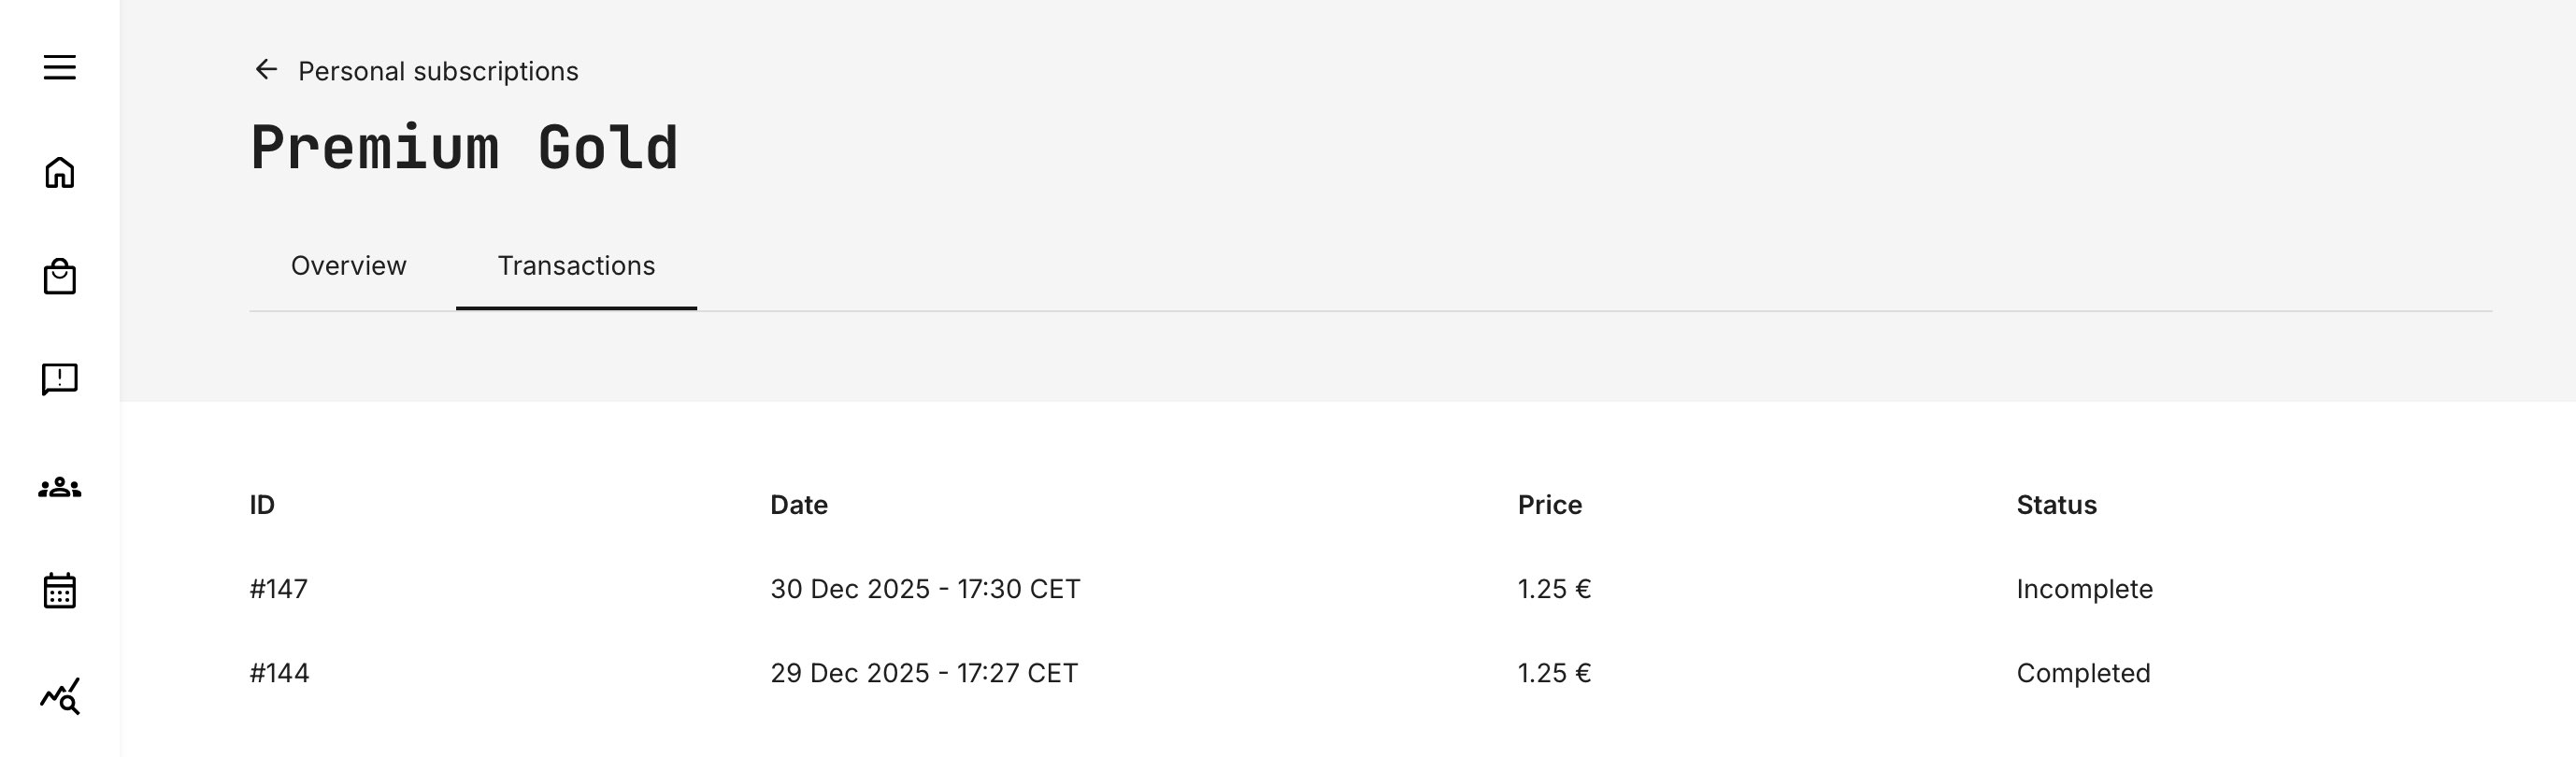
Task: Open transaction #144 row
Action: (x=278, y=673)
